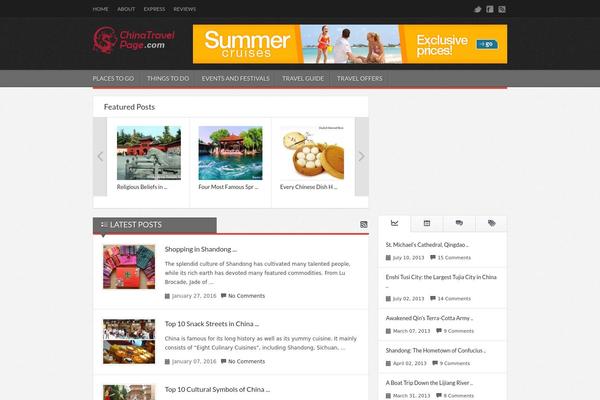The image size is (600, 400).
Task: Click the March 07, 2013 date
Action: 412,331
